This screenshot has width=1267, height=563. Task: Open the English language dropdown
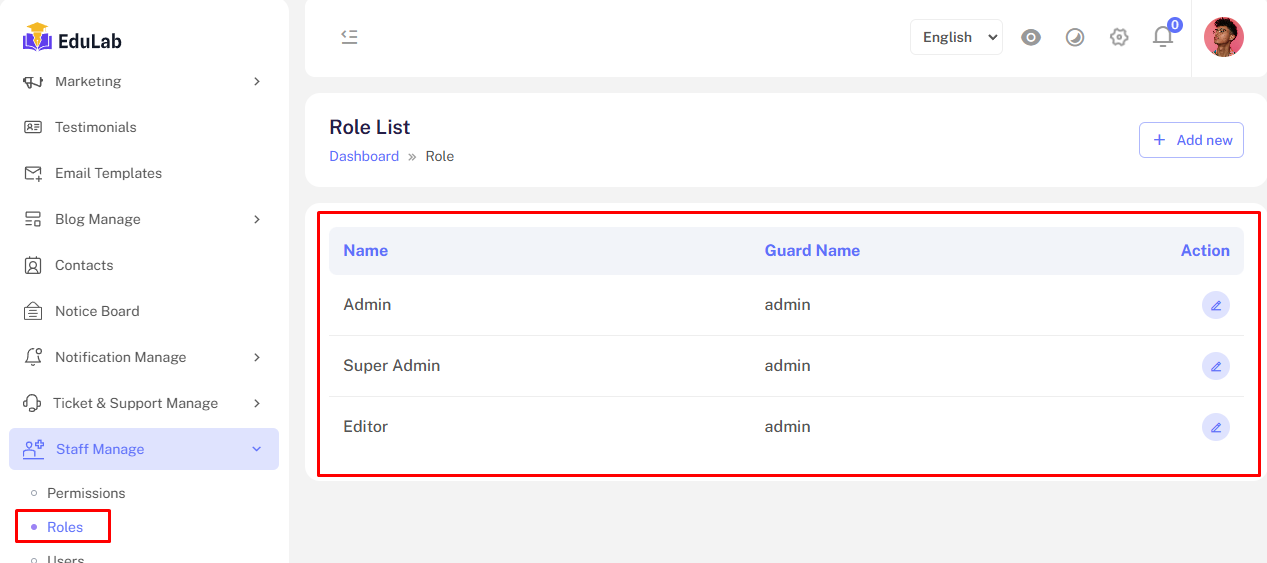[956, 37]
